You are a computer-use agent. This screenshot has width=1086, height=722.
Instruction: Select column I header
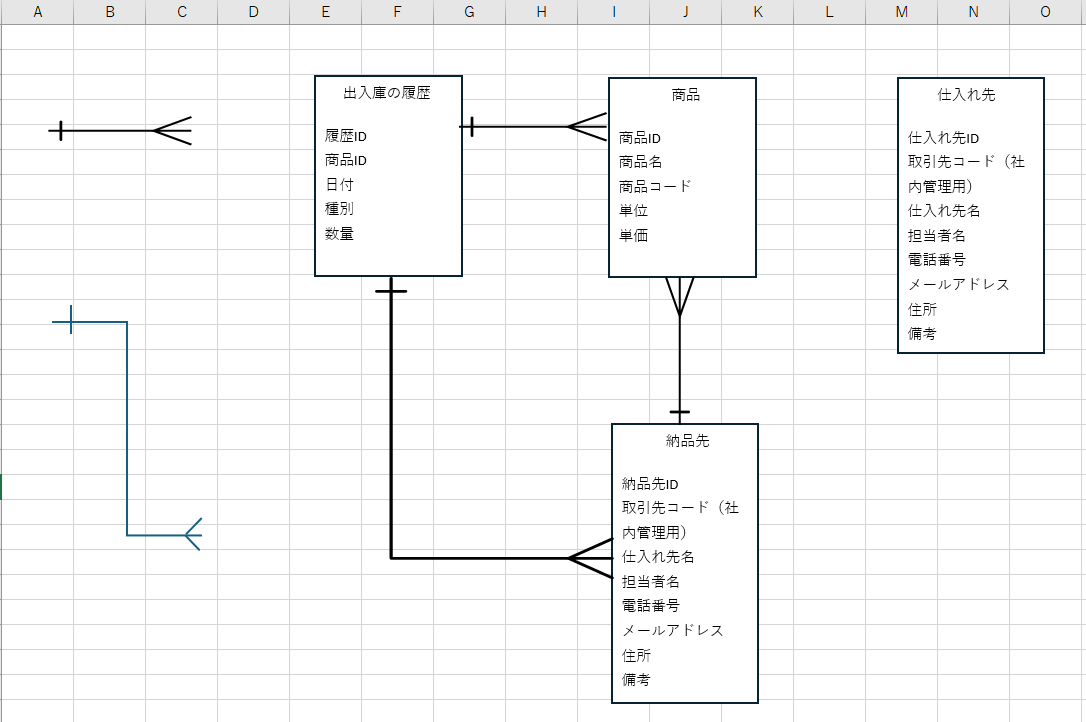point(614,12)
